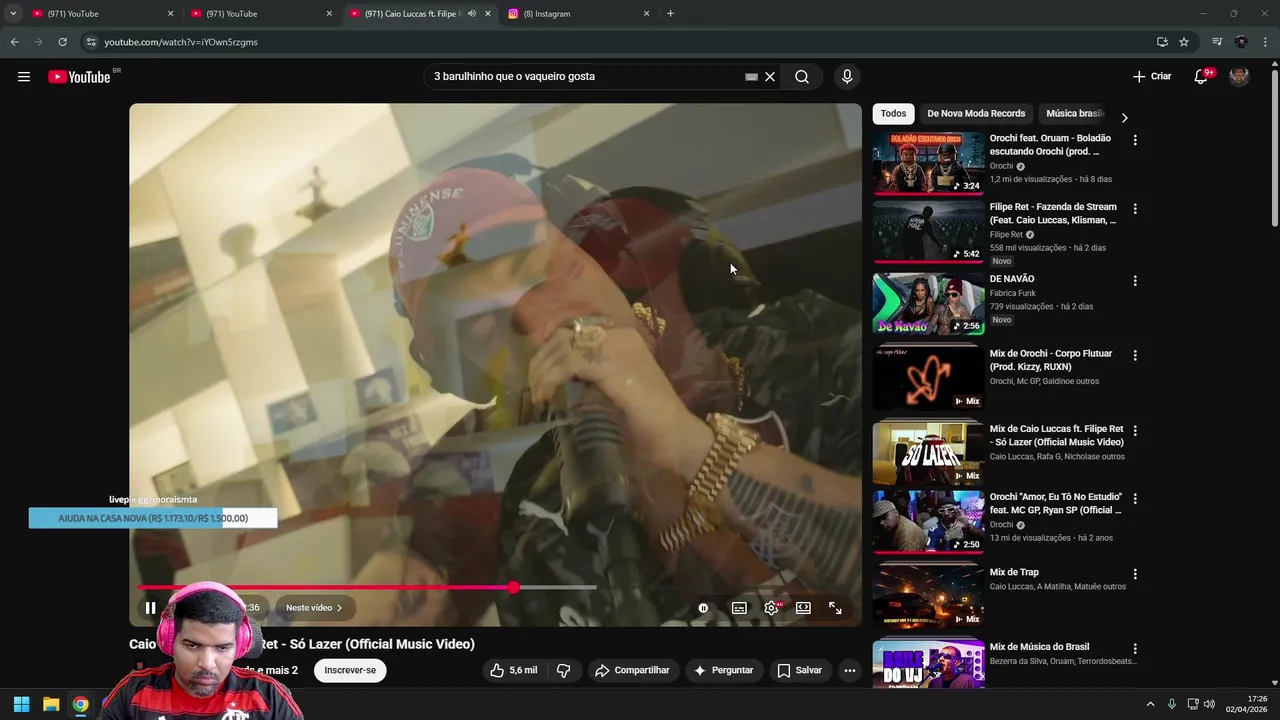Open more actions ellipsis below video
The height and width of the screenshot is (720, 1280).
click(849, 670)
